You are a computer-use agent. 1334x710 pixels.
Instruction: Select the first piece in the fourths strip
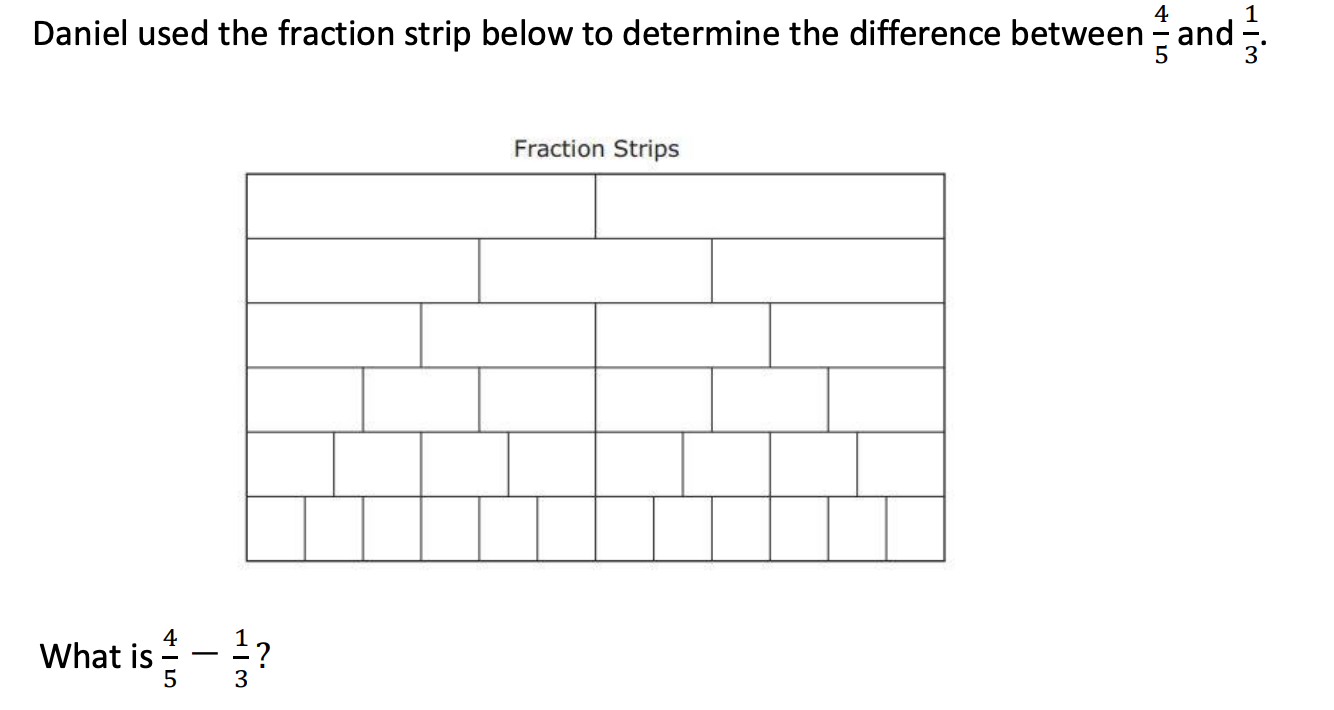coord(333,335)
